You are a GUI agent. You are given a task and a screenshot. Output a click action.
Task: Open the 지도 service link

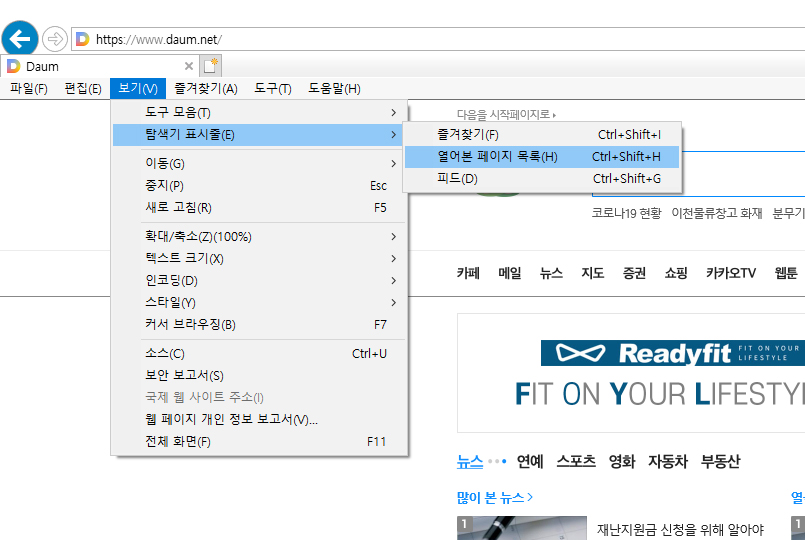pyautogui.click(x=592, y=273)
